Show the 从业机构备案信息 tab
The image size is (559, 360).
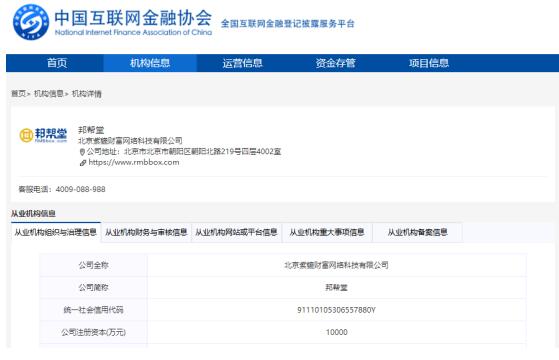[417, 232]
